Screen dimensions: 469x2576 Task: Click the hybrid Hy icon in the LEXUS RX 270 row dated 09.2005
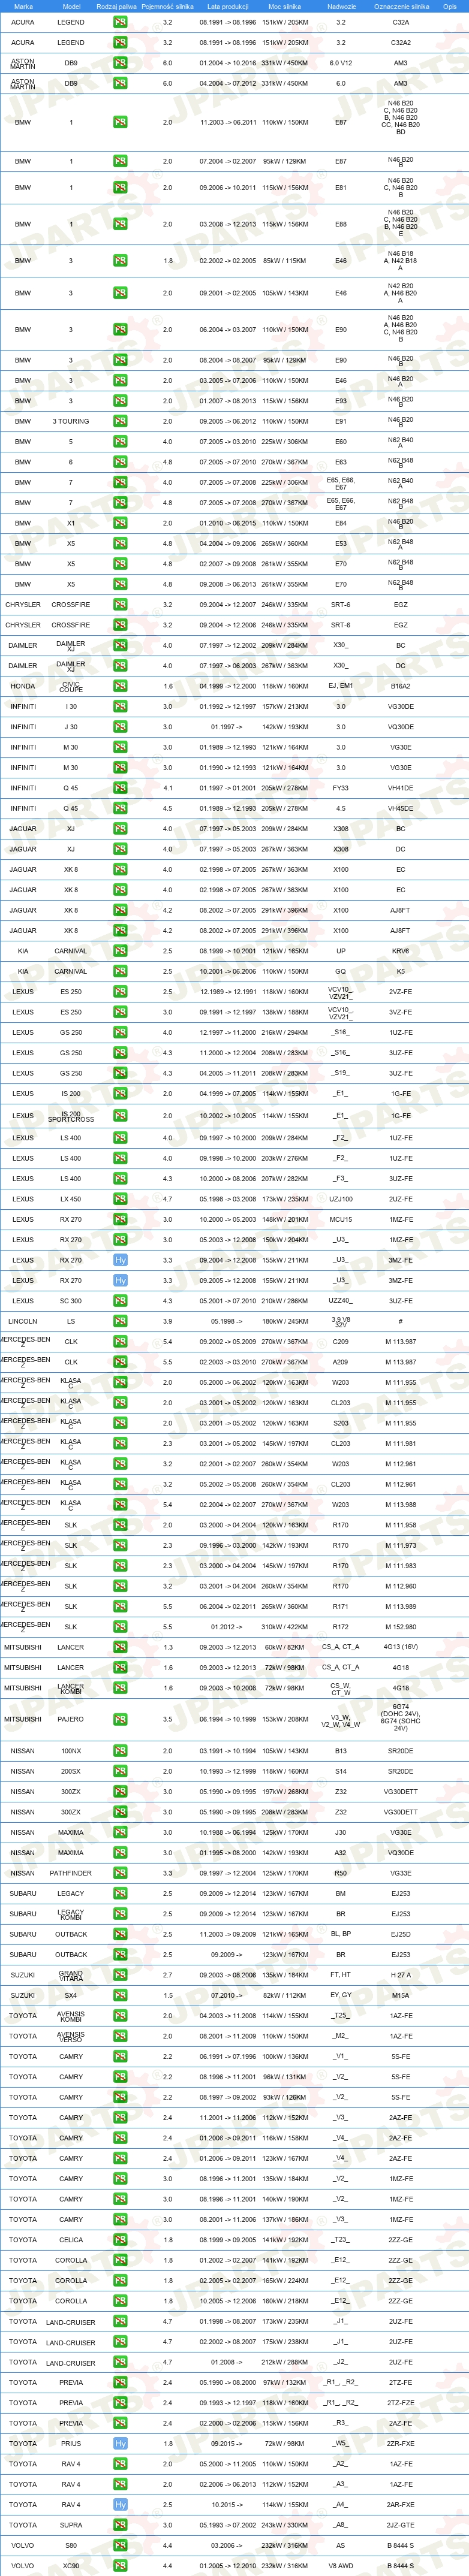[120, 1280]
